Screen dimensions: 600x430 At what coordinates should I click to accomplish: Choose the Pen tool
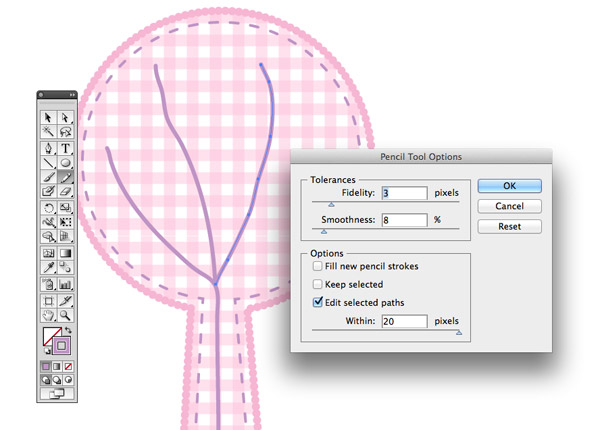point(48,148)
